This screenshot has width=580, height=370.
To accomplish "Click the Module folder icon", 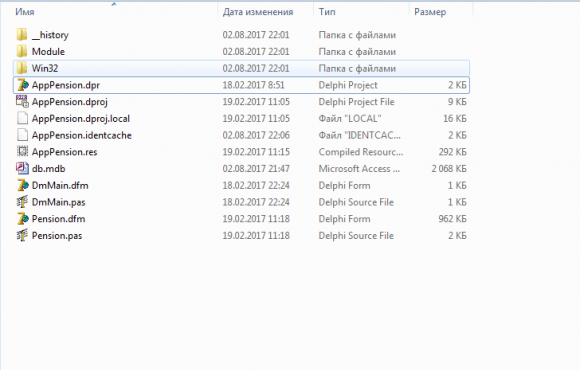I will point(22,51).
